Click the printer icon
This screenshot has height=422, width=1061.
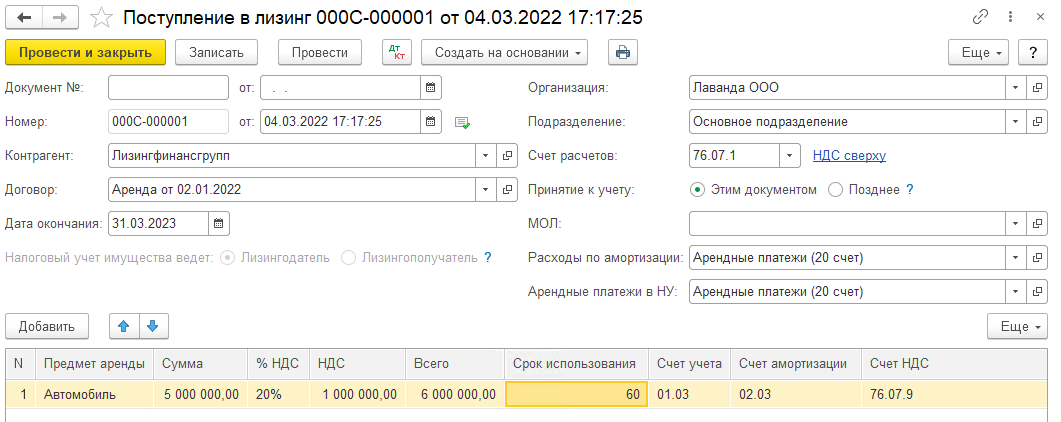[622, 53]
